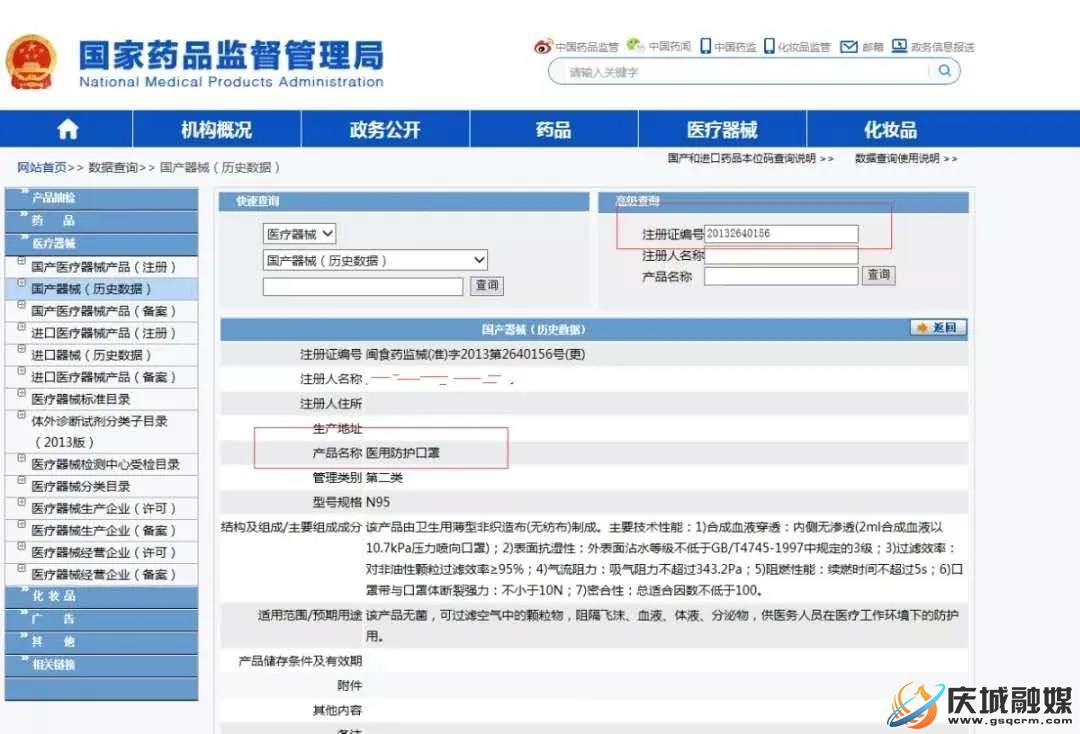Screen dimensions: 1080x734
Task: Click the 政务信息报送 monitor icon
Action: coord(899,46)
